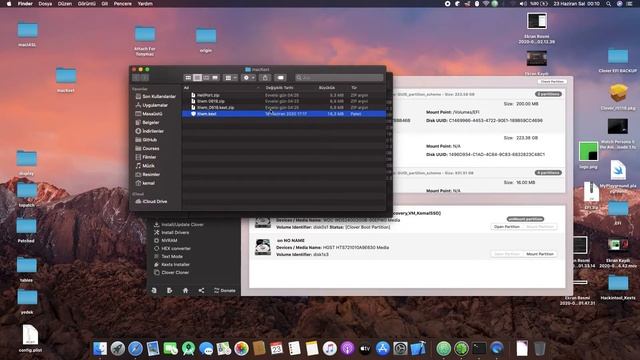
Task: Click the Finder share button
Action: pyautogui.click(x=265, y=78)
